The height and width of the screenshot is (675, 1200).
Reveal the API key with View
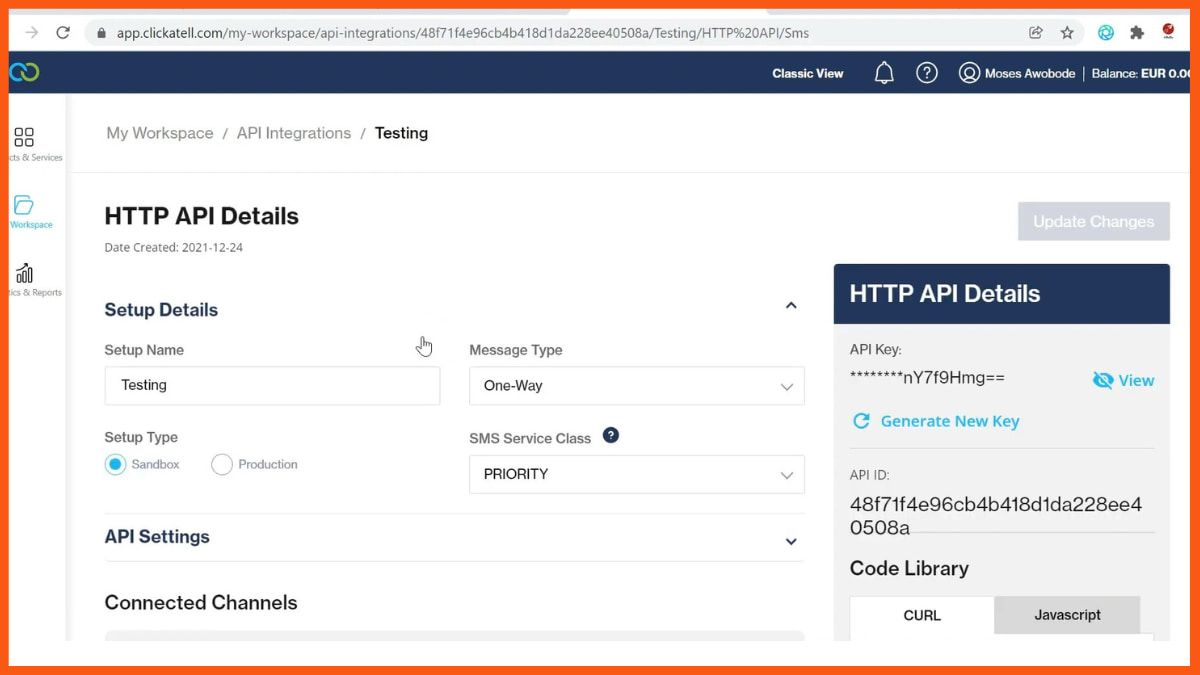(x=1124, y=380)
